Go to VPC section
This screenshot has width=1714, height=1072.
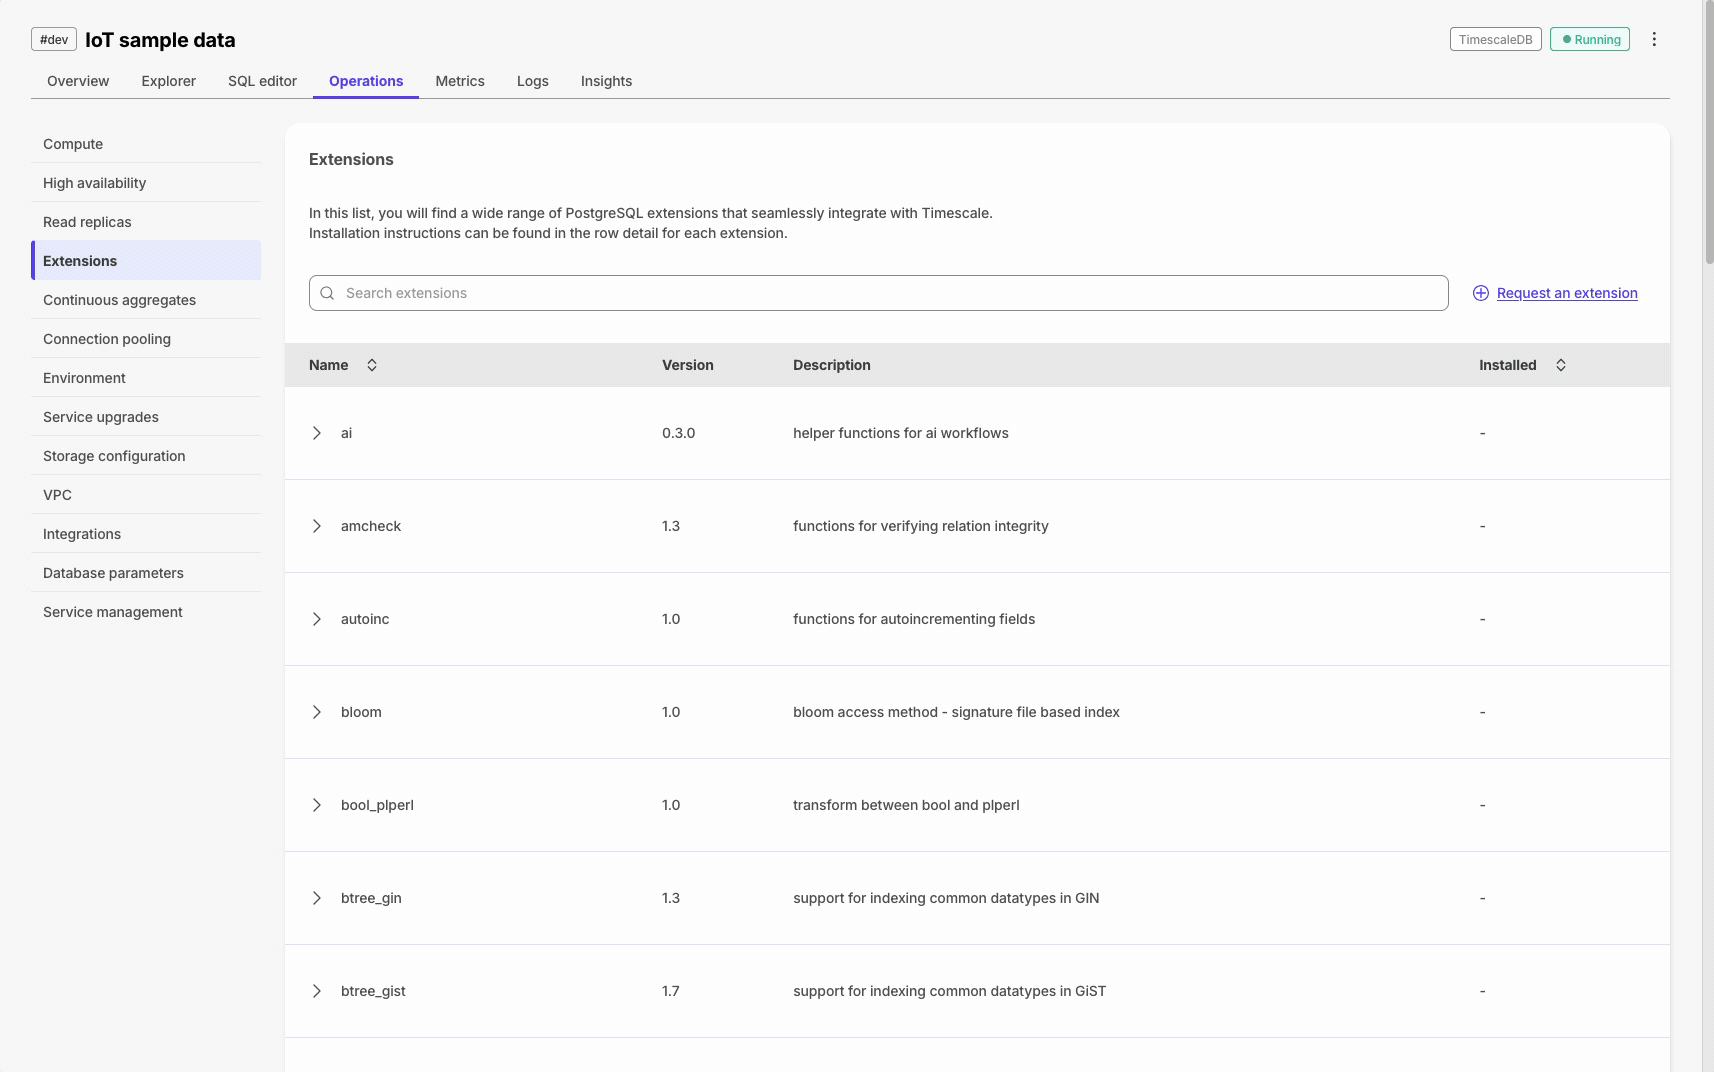(x=146, y=495)
